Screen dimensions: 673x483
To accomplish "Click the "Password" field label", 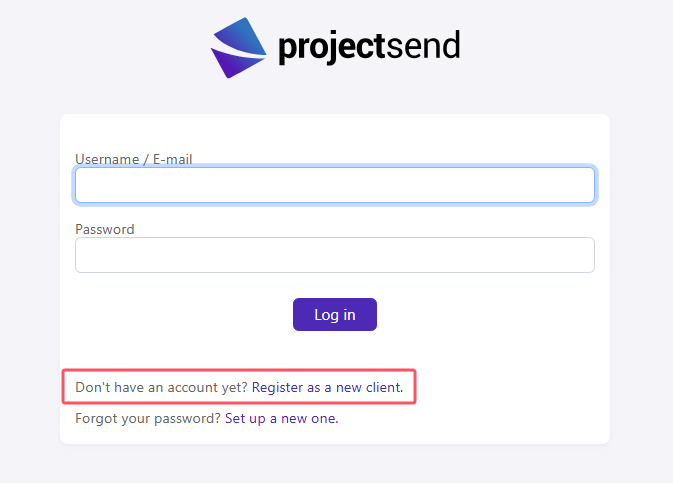I will coord(105,229).
